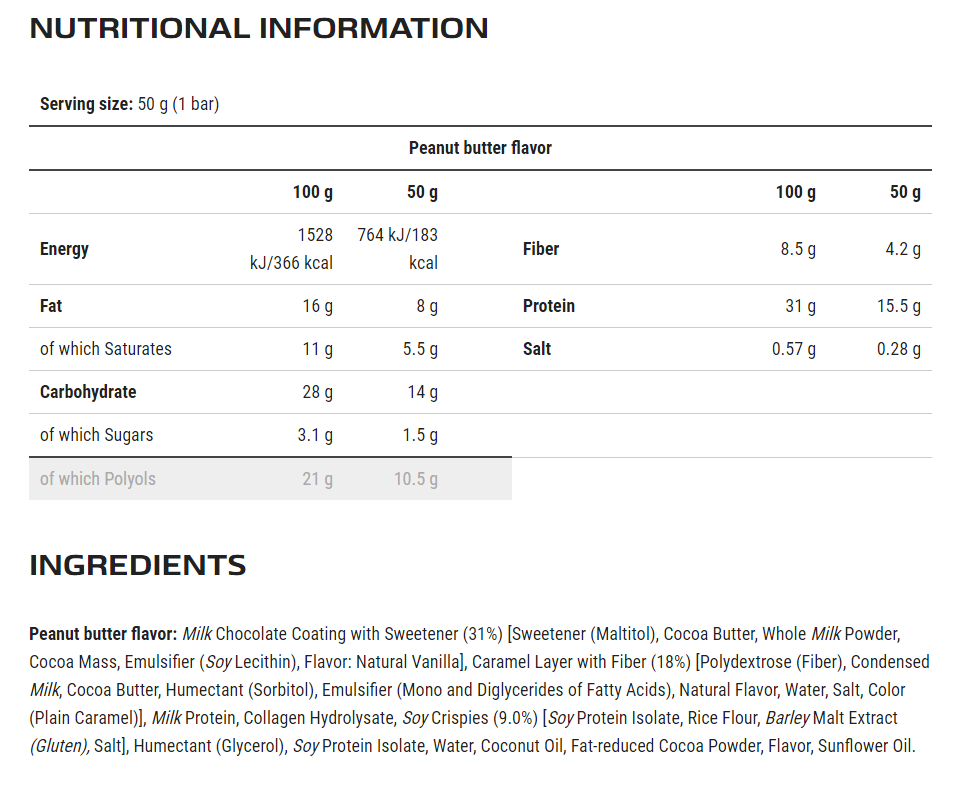The image size is (962, 785).
Task: Click the highlighted 'of which Polyols' row
Action: tap(270, 478)
